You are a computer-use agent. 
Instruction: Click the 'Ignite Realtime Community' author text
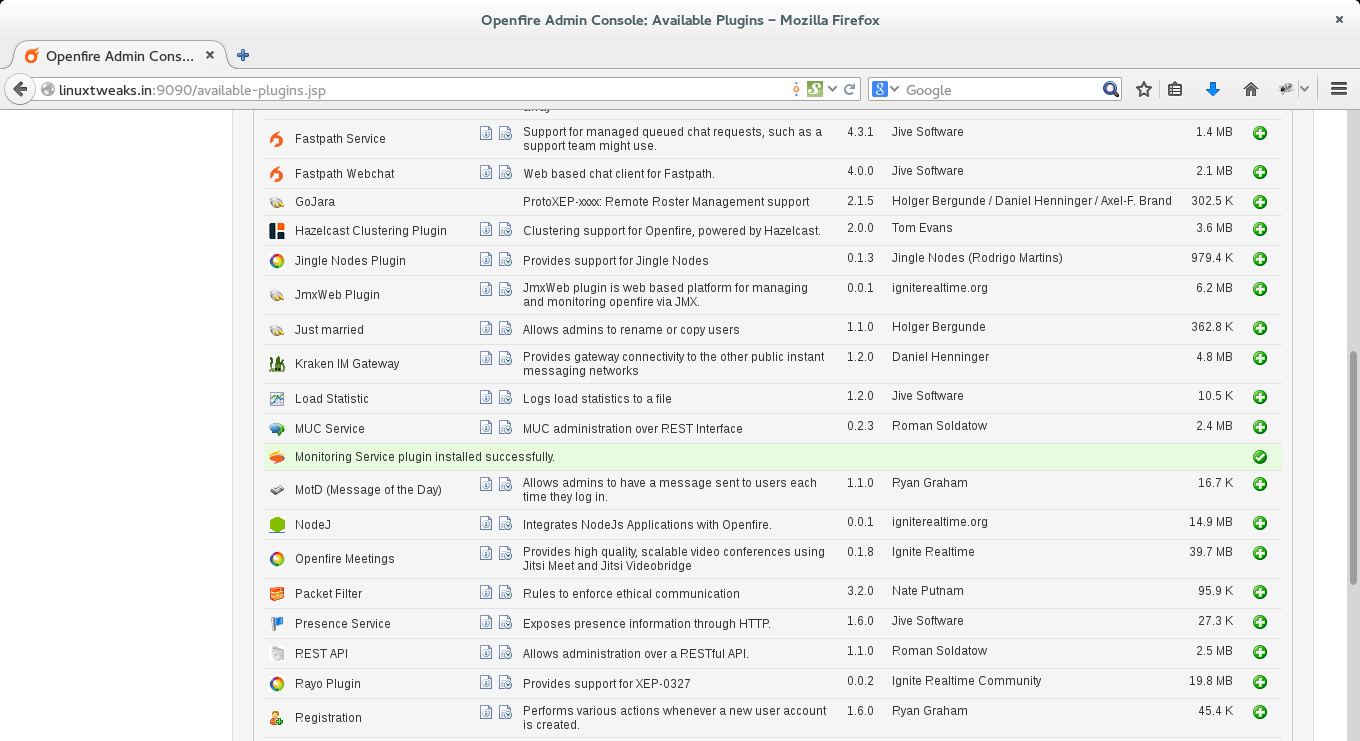(x=967, y=681)
